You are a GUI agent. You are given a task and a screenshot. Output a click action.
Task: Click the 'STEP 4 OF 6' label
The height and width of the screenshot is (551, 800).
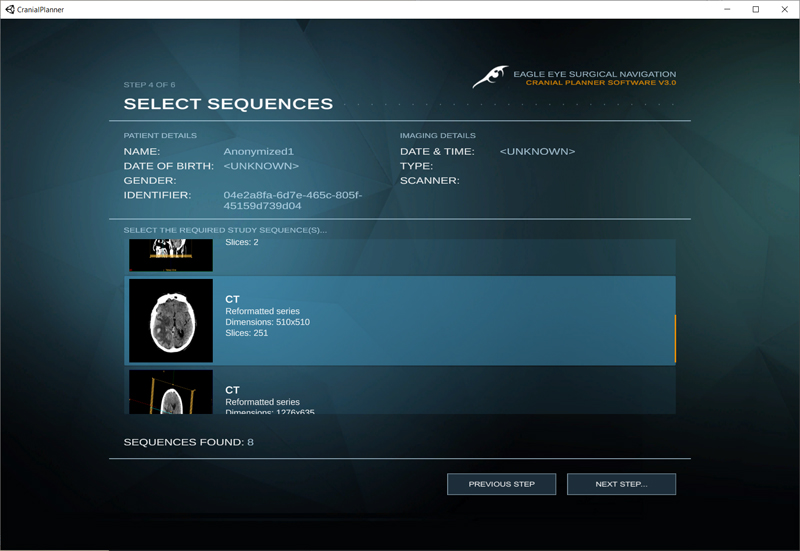(x=149, y=85)
